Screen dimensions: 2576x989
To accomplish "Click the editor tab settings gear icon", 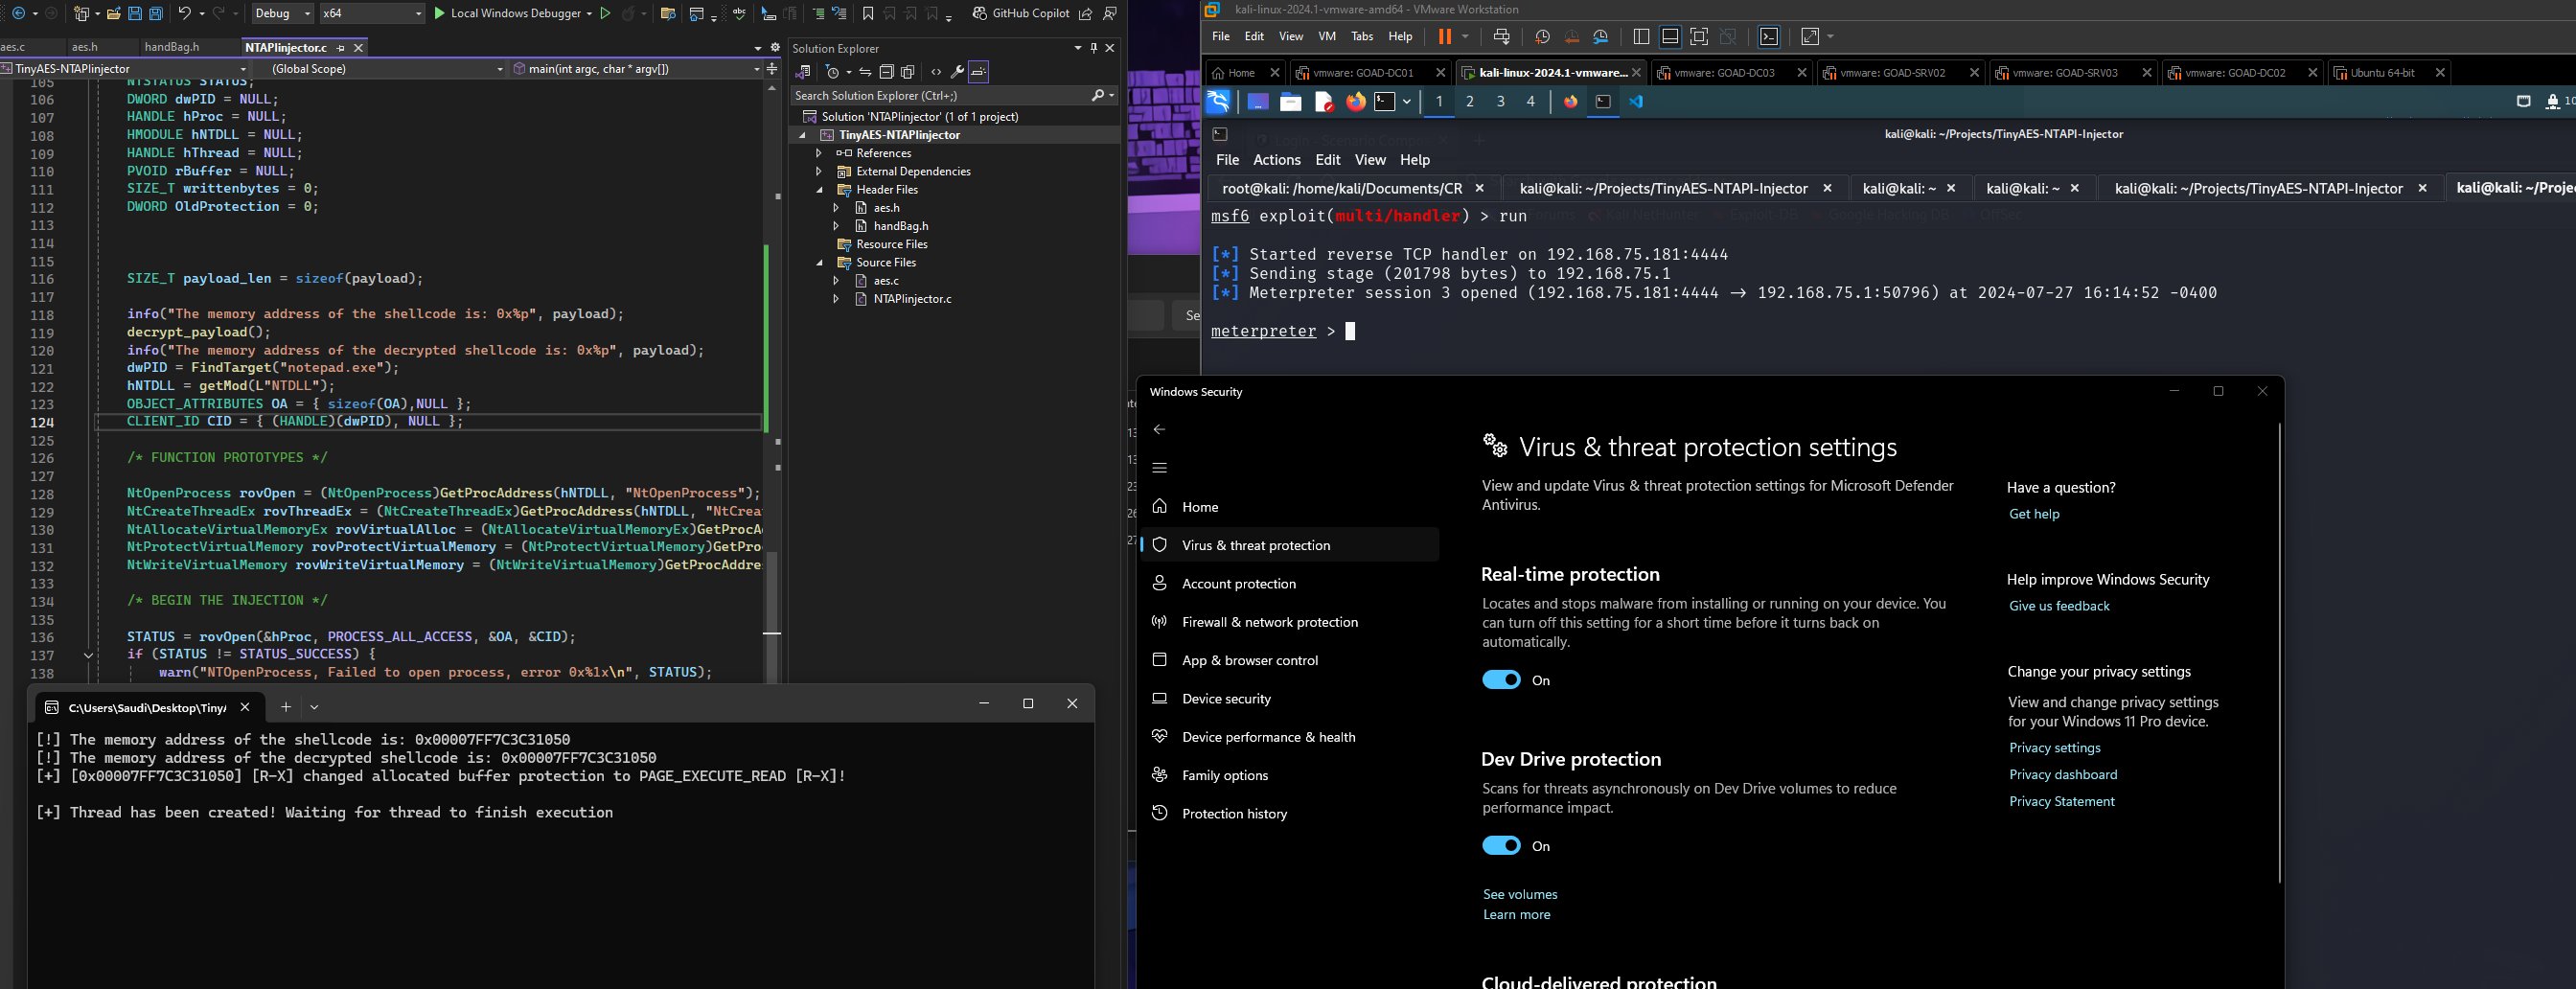I will [775, 47].
